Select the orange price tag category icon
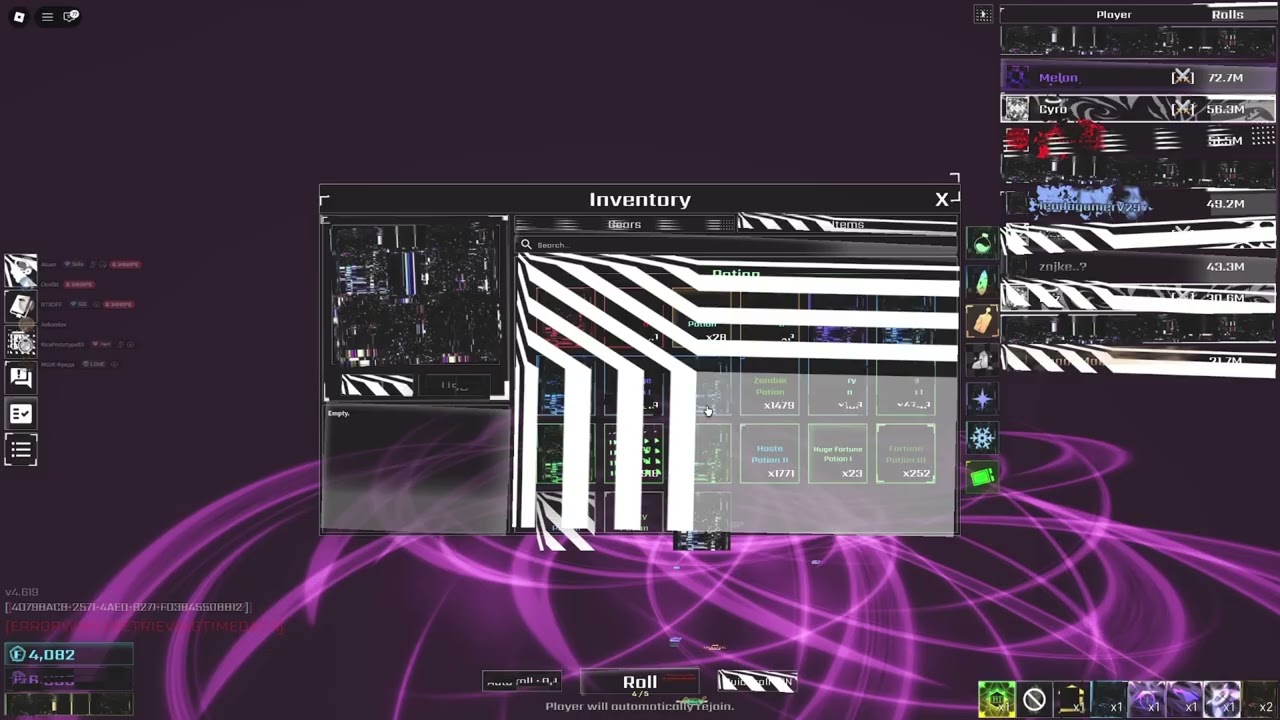 pyautogui.click(x=982, y=321)
